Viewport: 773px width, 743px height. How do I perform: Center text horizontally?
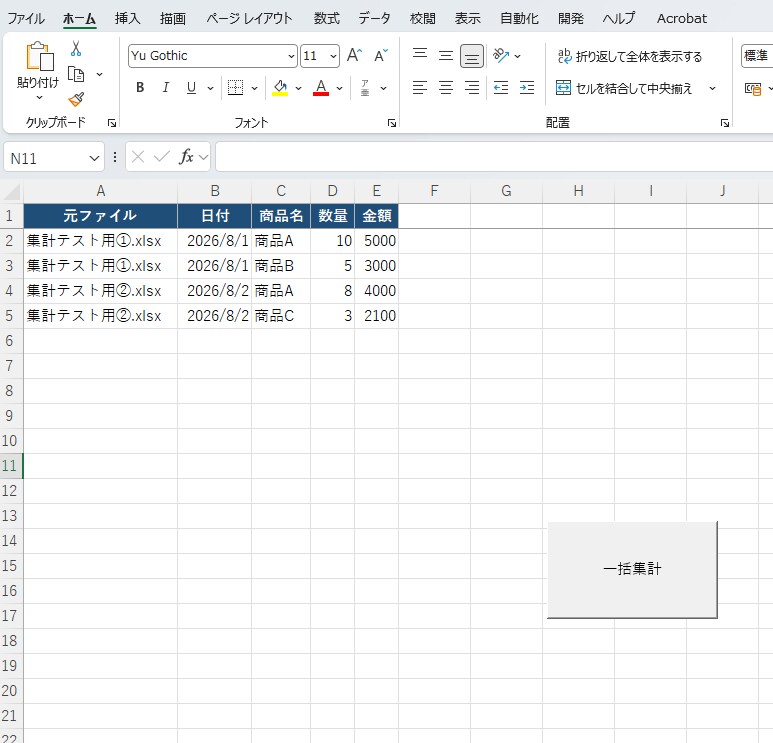click(x=446, y=88)
